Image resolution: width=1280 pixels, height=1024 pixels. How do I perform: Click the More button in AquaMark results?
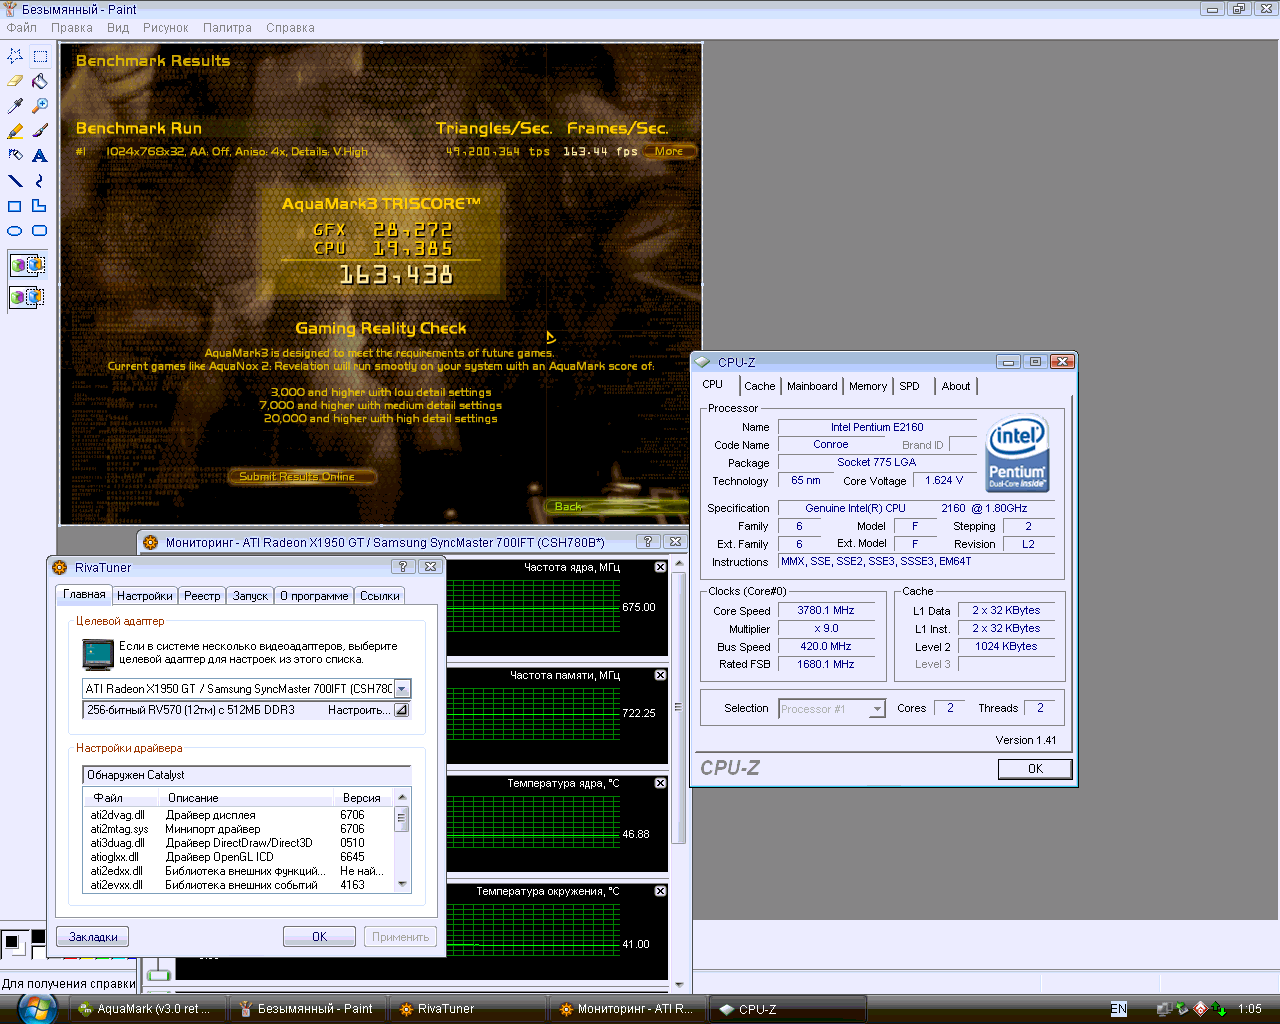tap(669, 152)
